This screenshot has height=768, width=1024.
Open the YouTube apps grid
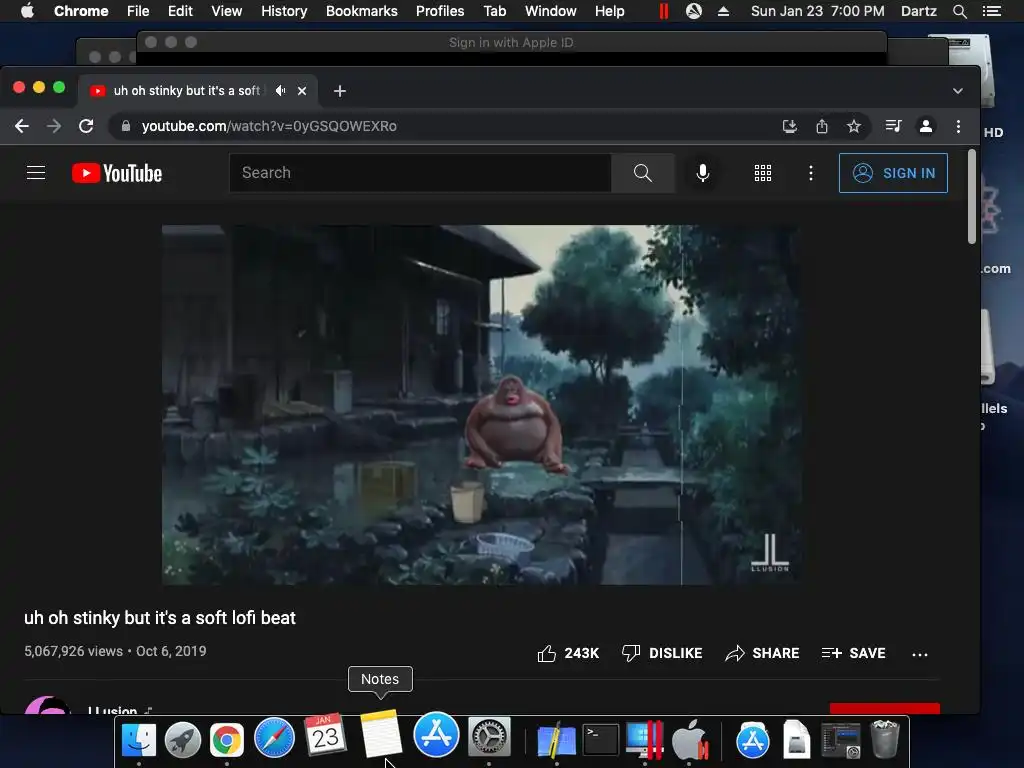tap(763, 172)
